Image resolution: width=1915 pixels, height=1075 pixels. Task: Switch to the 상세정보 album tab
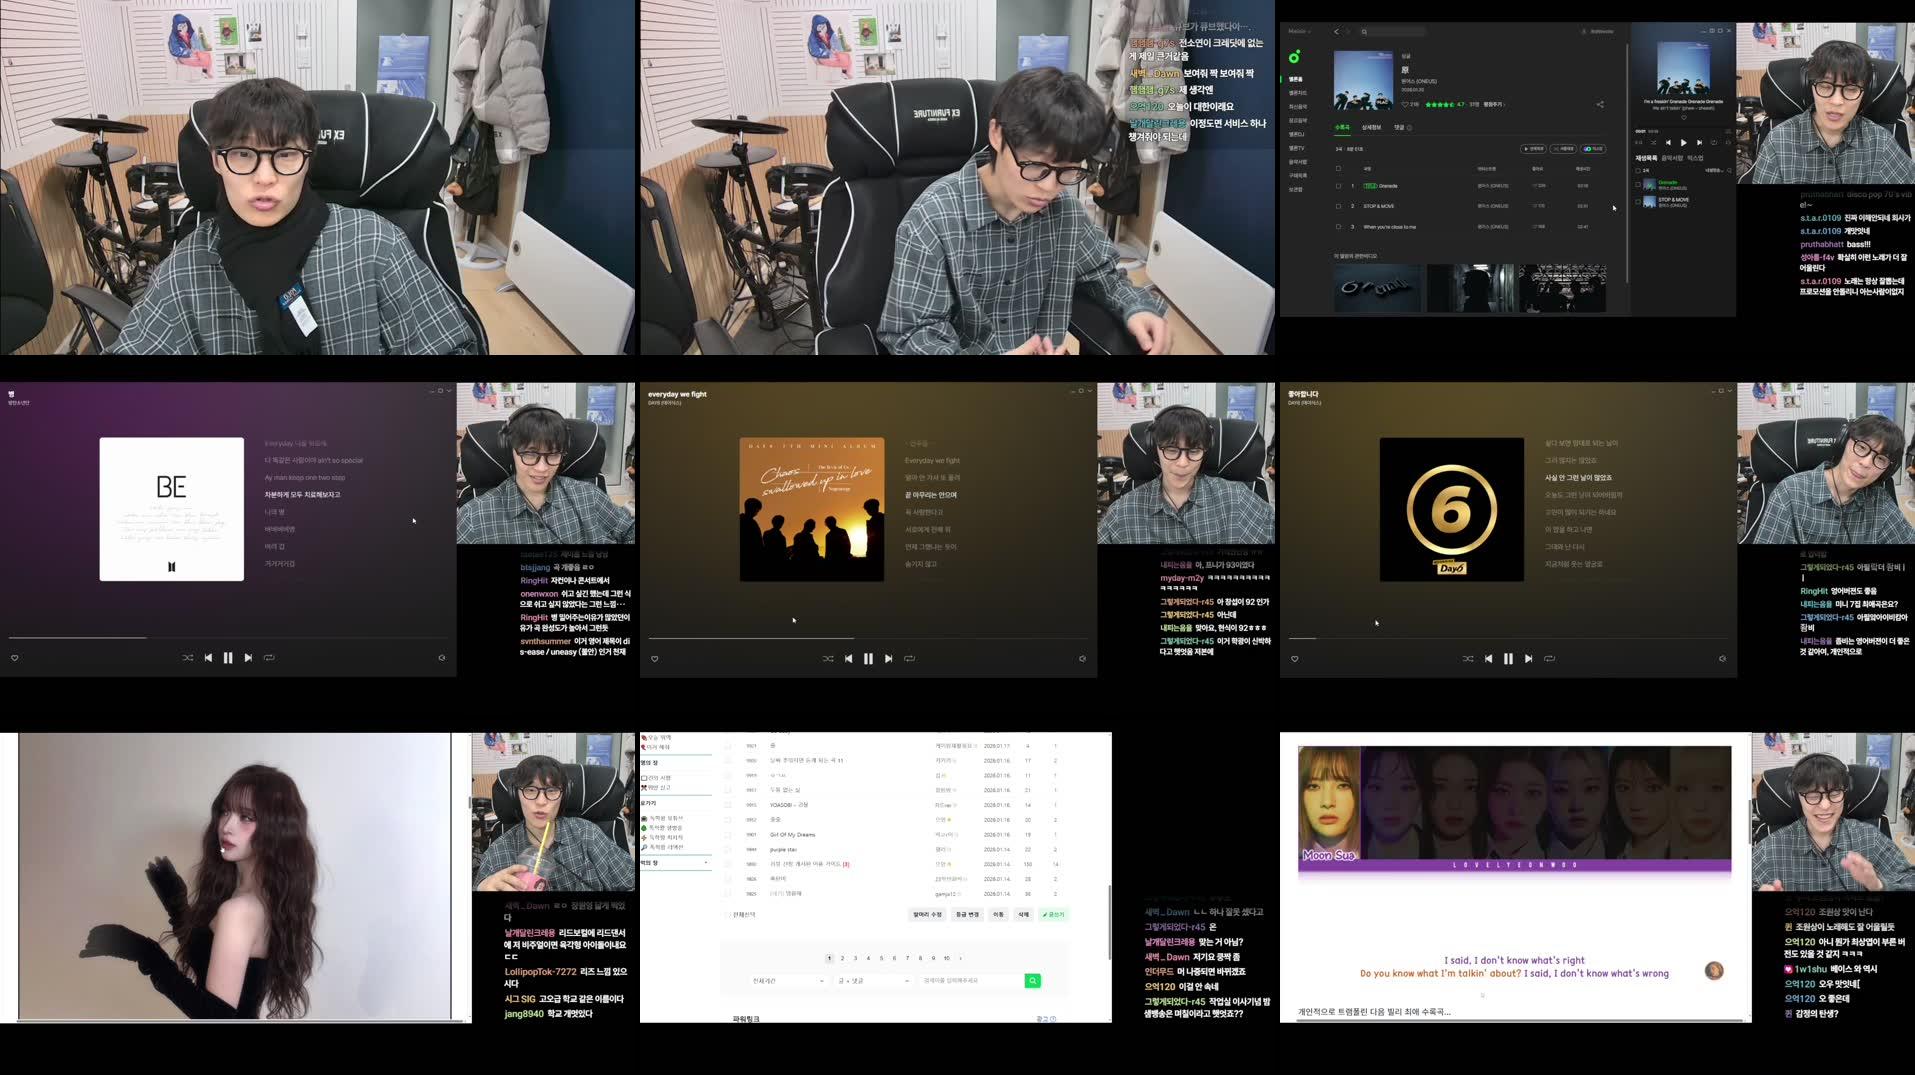(1372, 127)
